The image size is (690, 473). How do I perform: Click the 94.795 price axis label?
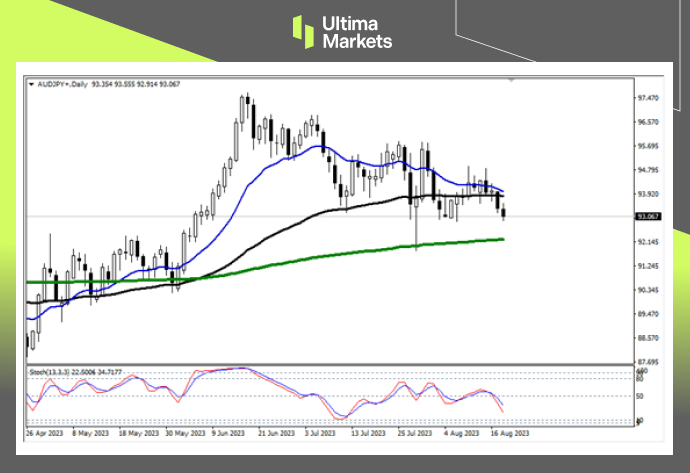pos(648,170)
